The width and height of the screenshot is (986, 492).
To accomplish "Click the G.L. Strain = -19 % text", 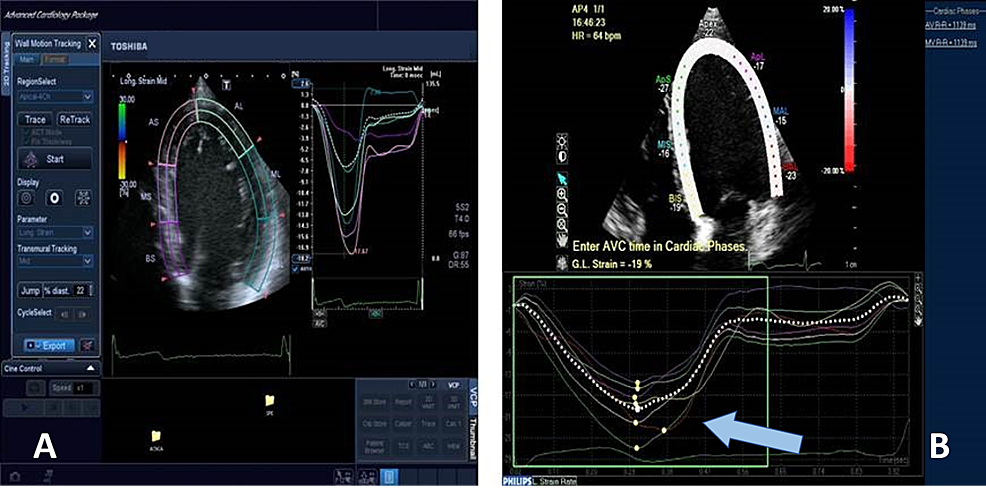I will tap(611, 264).
